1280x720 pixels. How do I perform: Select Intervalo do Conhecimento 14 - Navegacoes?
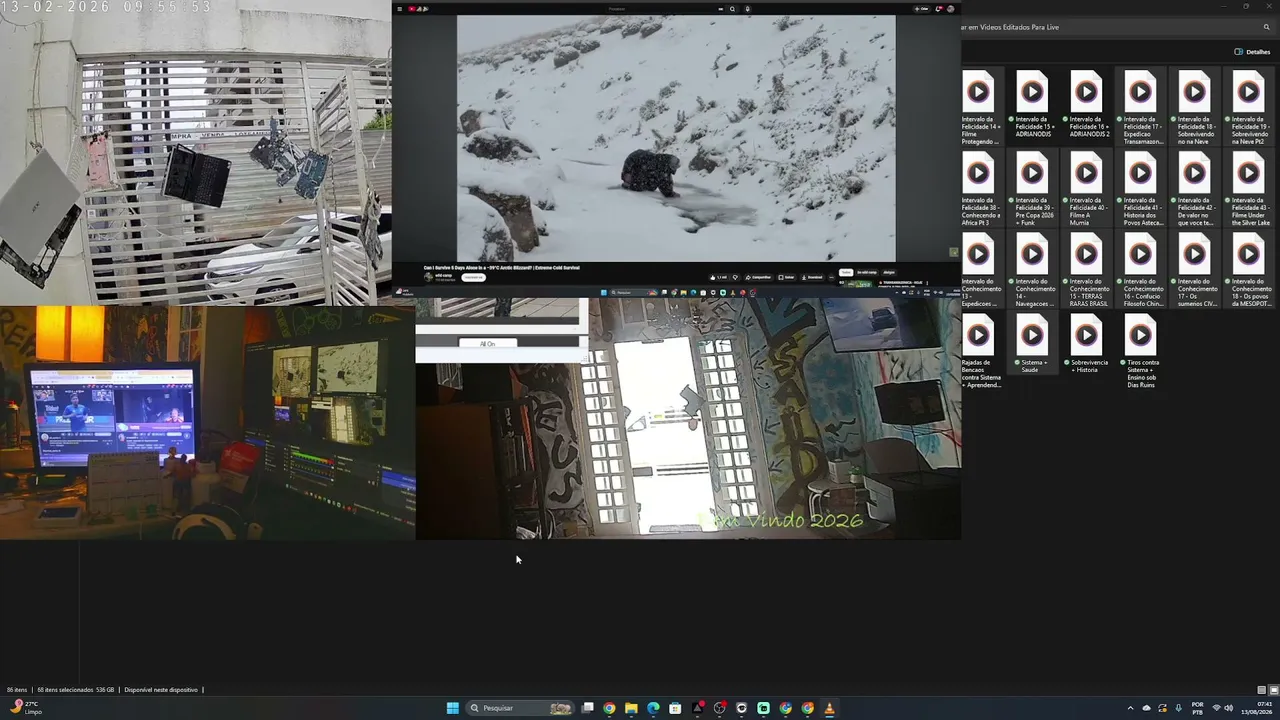pos(1032,270)
